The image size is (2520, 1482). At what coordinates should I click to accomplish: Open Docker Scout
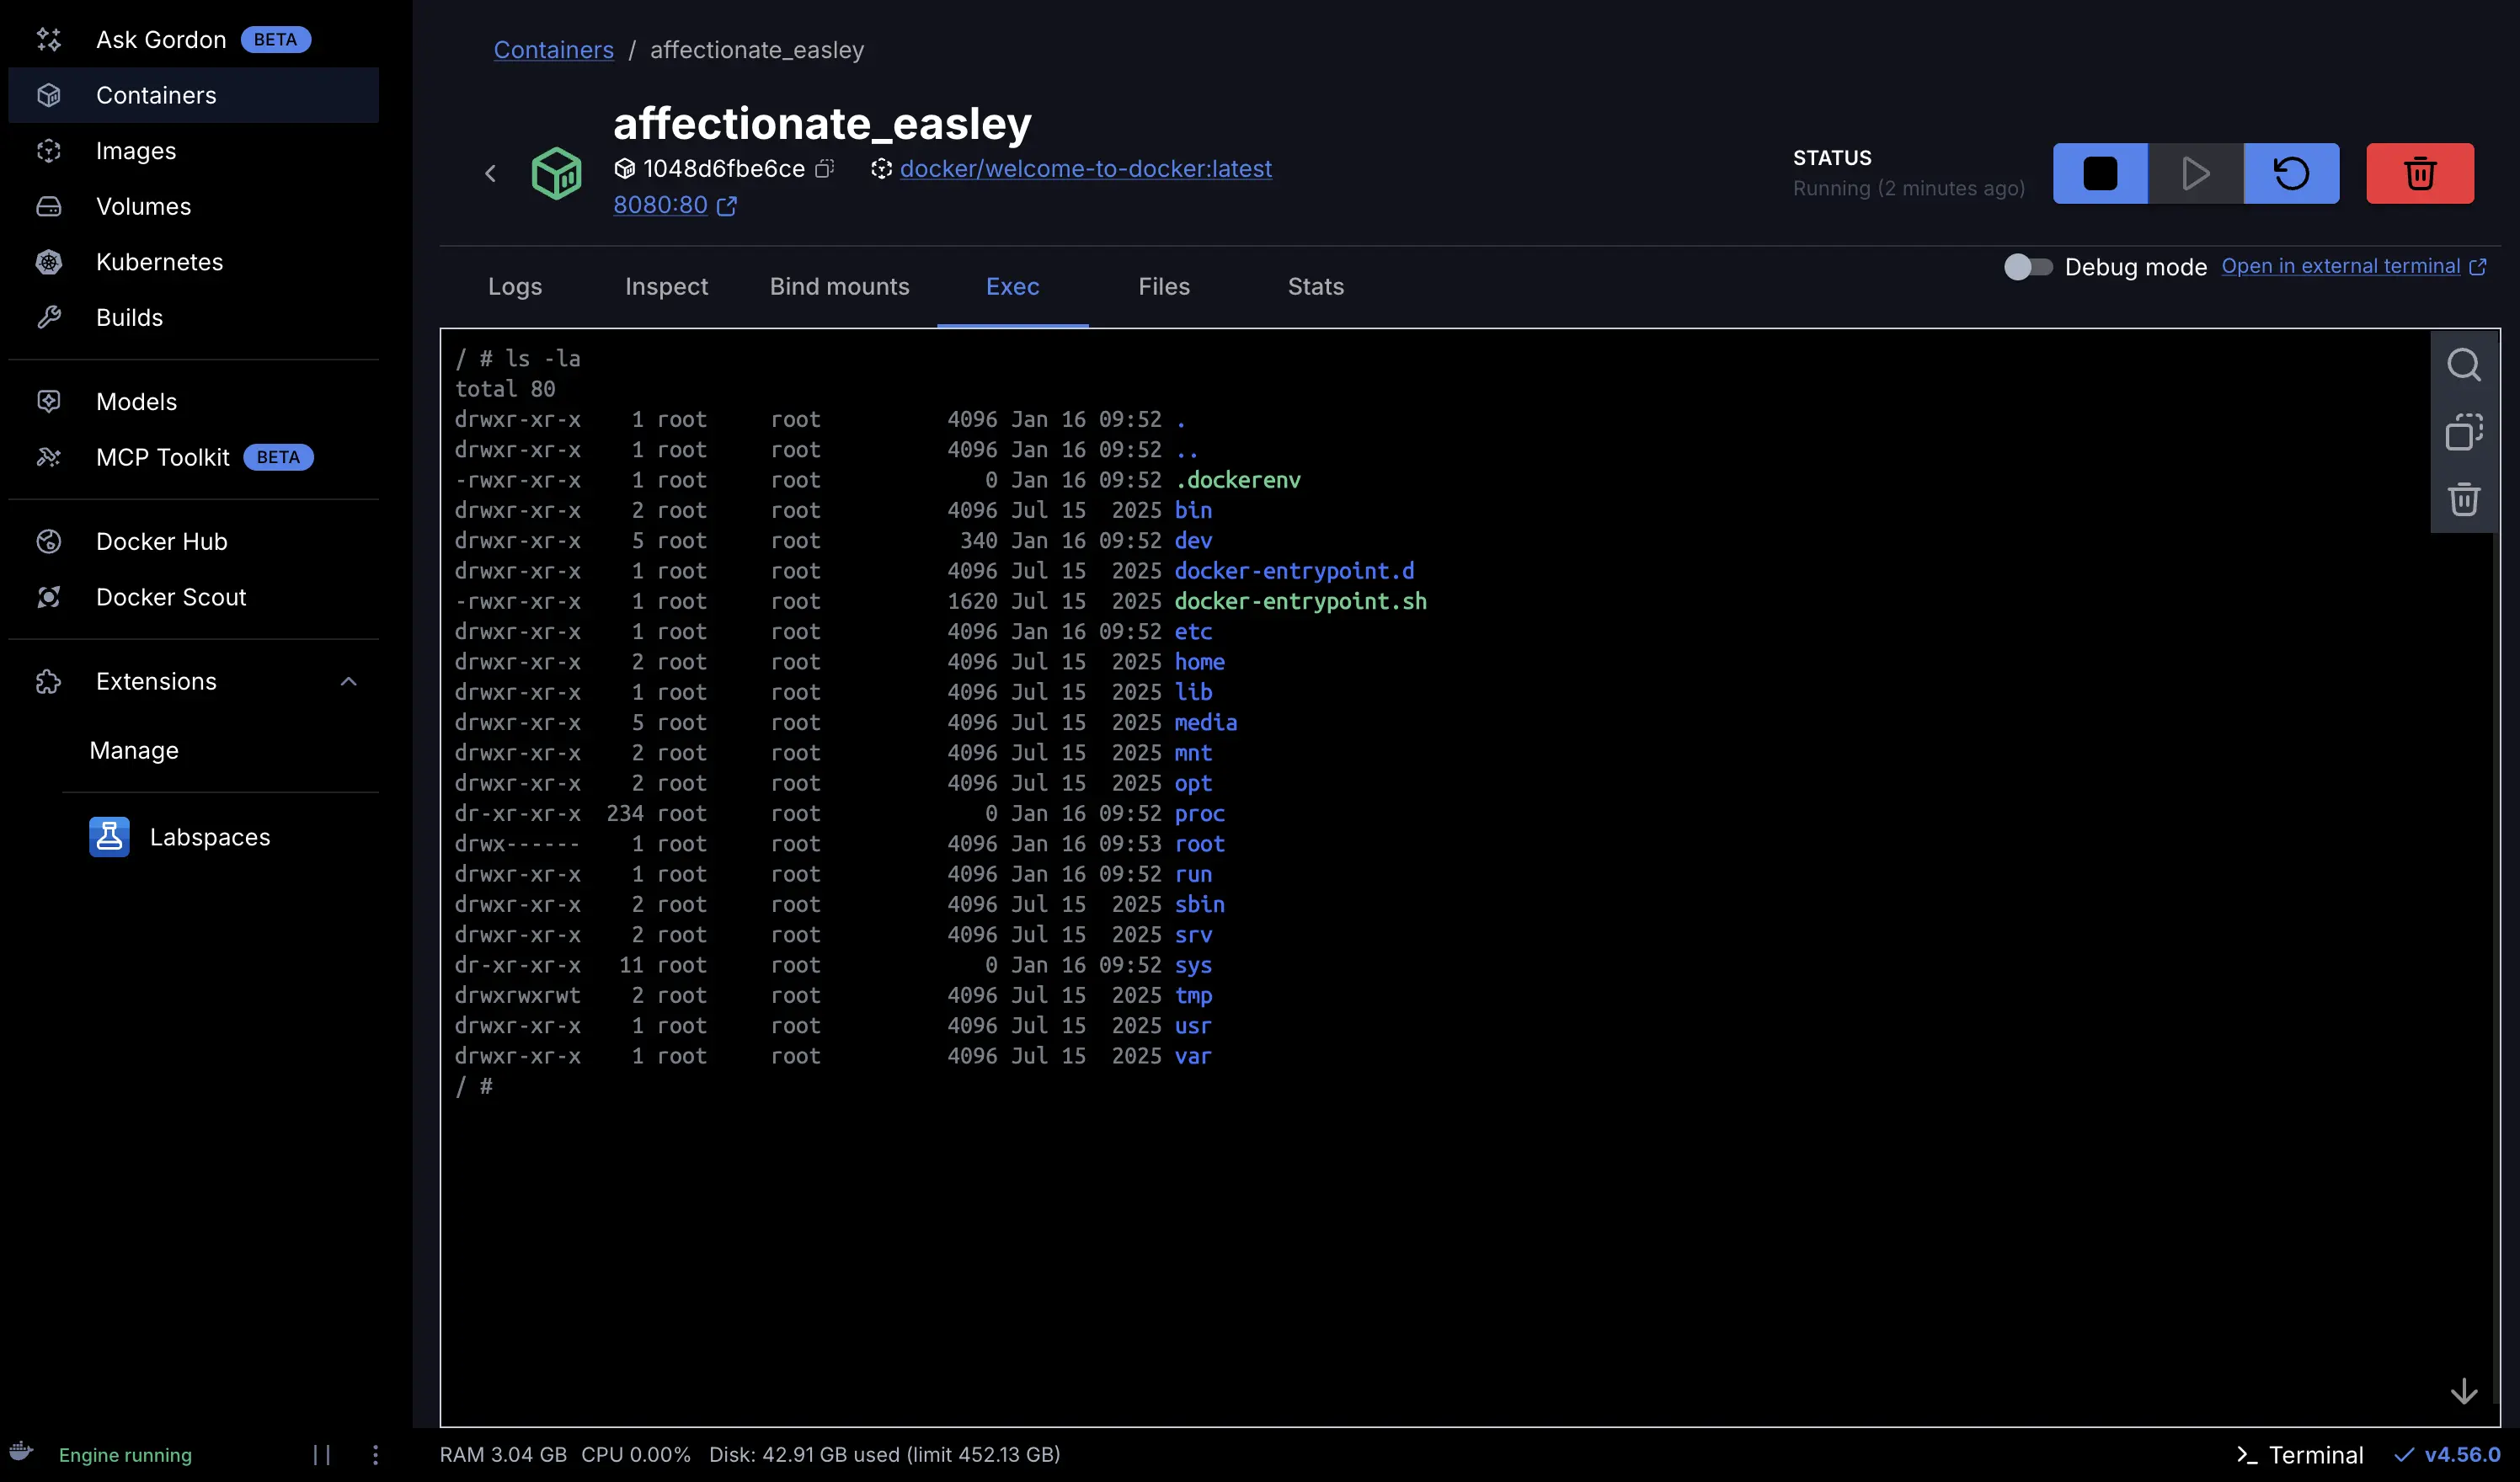click(x=171, y=597)
